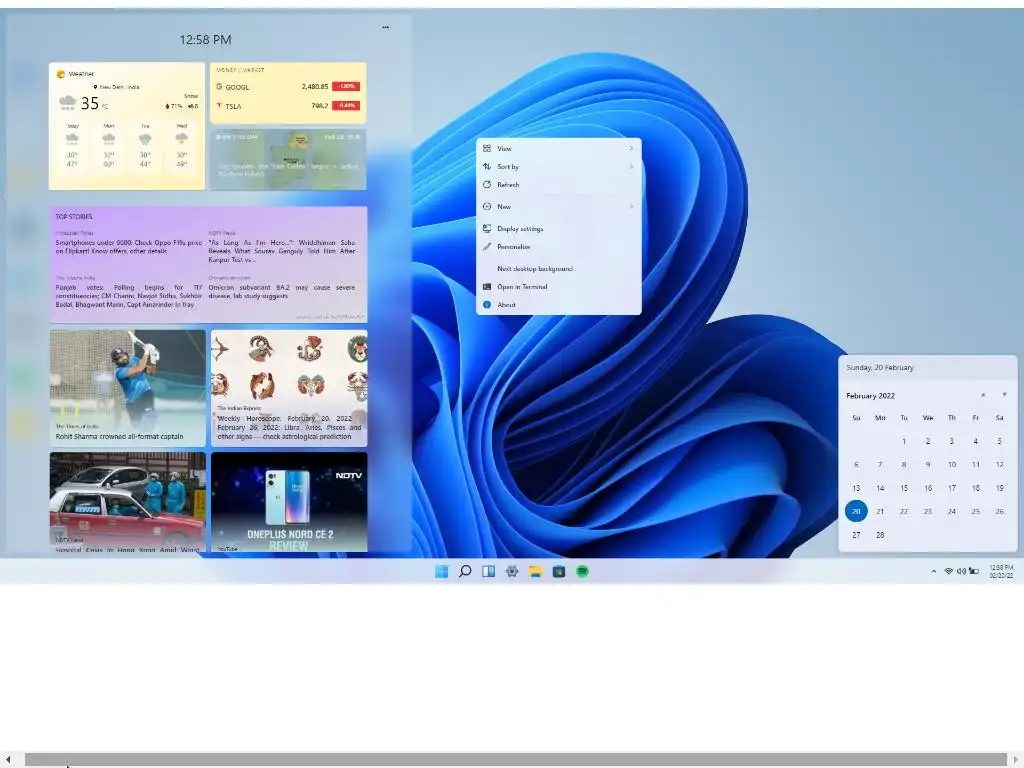This screenshot has width=1024, height=768.
Task: Open Sort by submenu in context menu
Action: [559, 167]
